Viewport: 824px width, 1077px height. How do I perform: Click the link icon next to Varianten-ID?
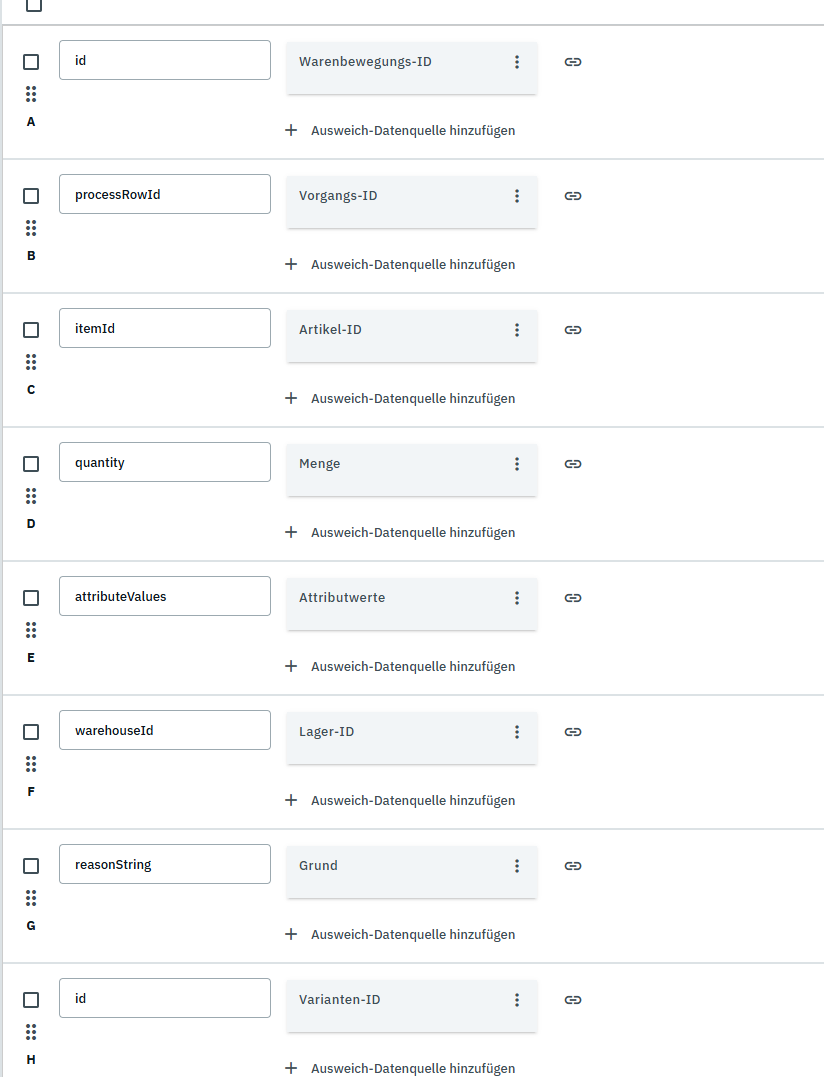click(x=573, y=1000)
